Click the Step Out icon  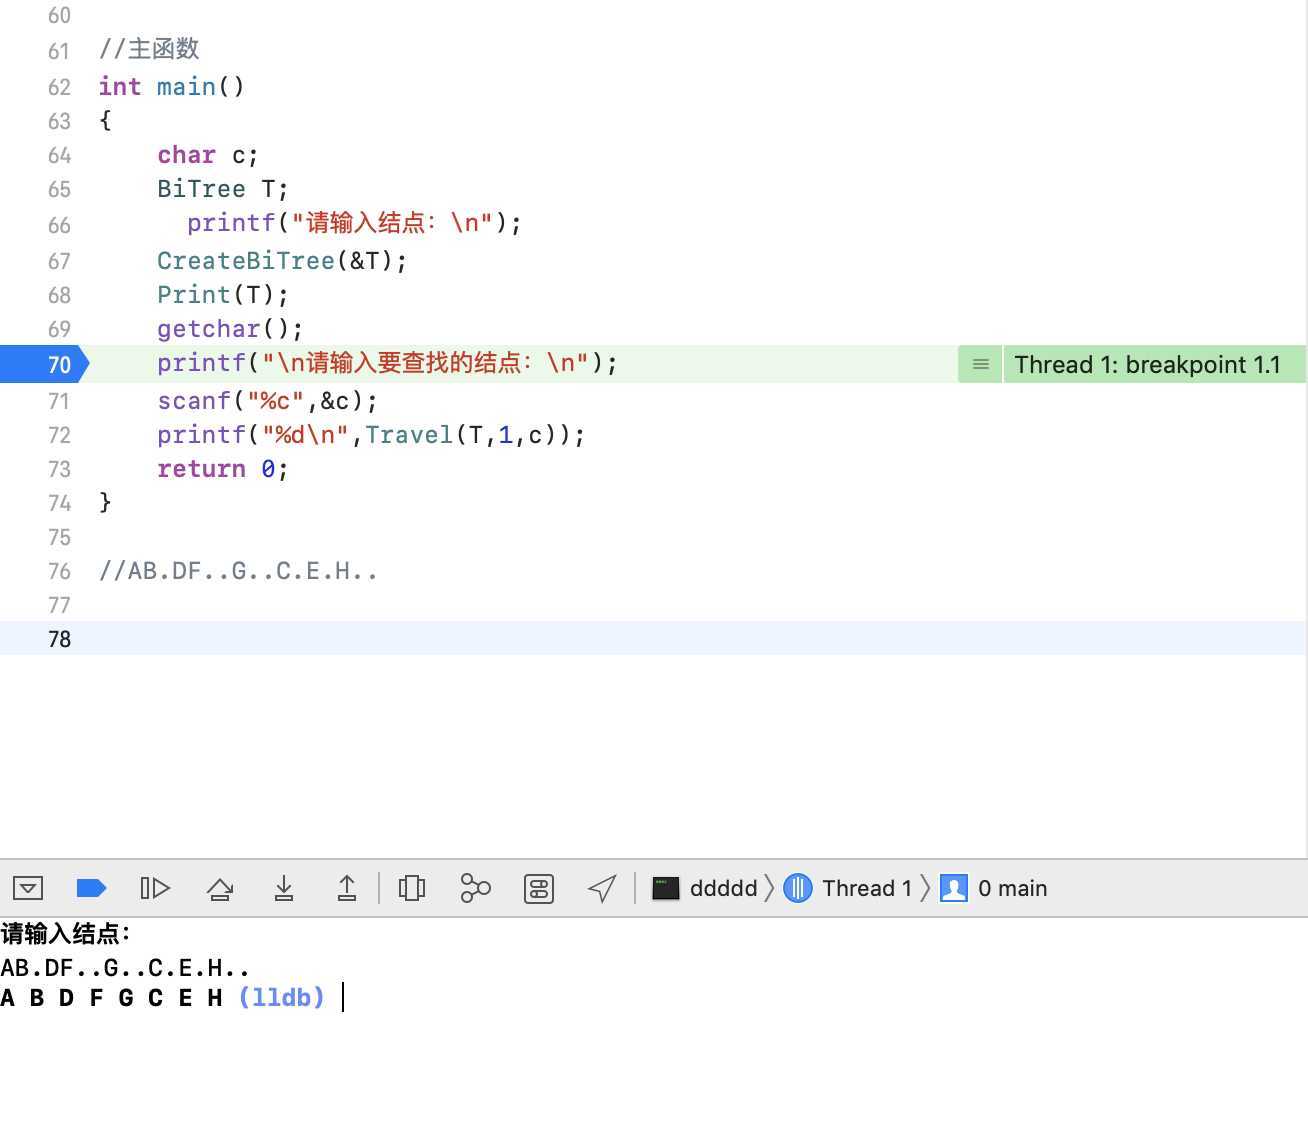(x=347, y=888)
